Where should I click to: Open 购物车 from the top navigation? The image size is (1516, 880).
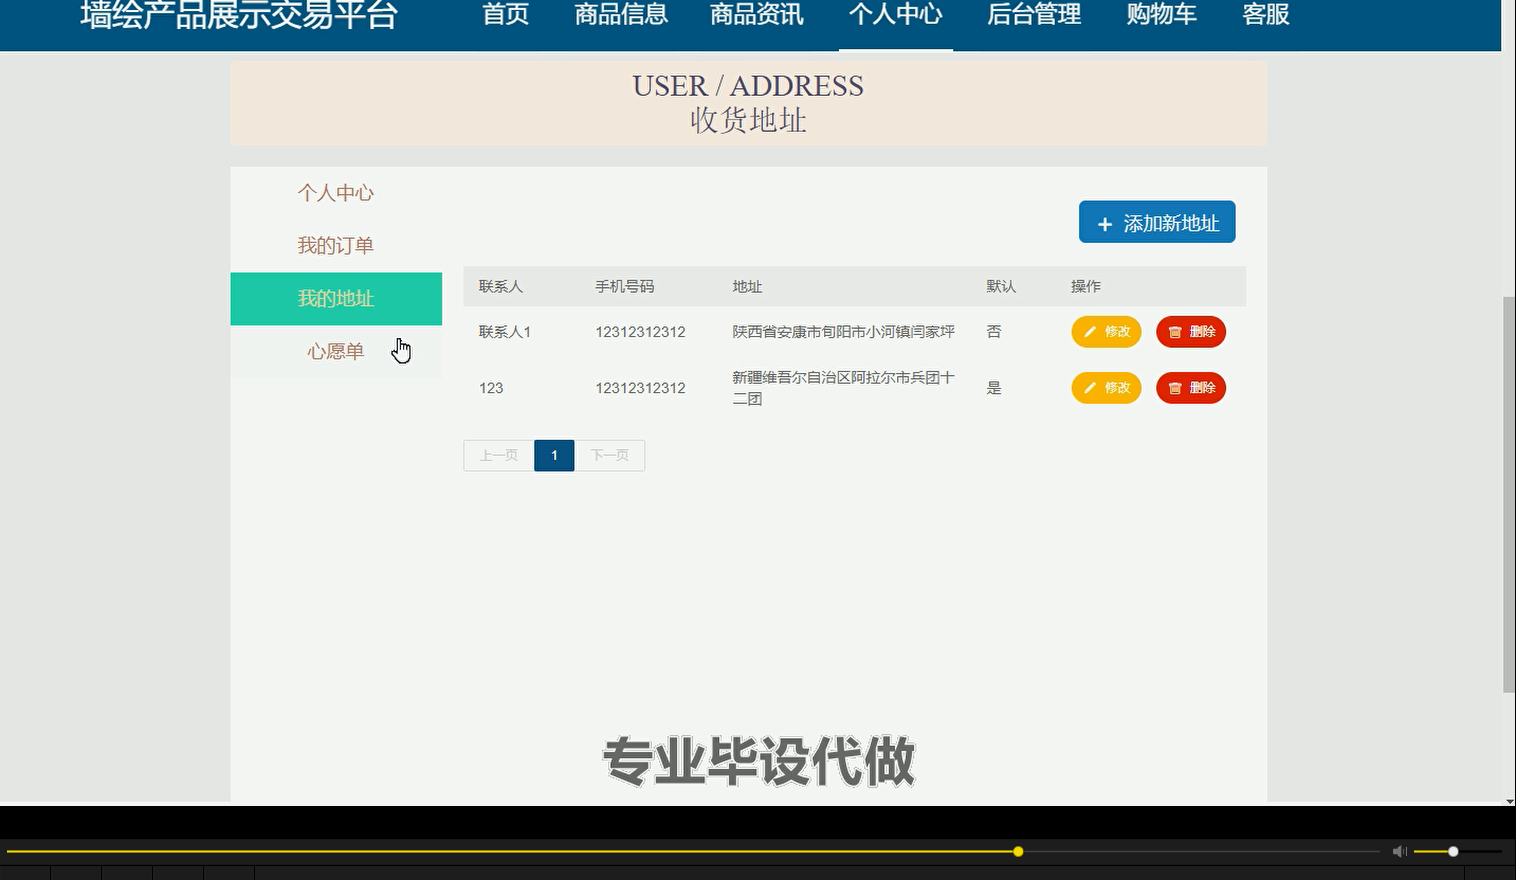pyautogui.click(x=1161, y=15)
